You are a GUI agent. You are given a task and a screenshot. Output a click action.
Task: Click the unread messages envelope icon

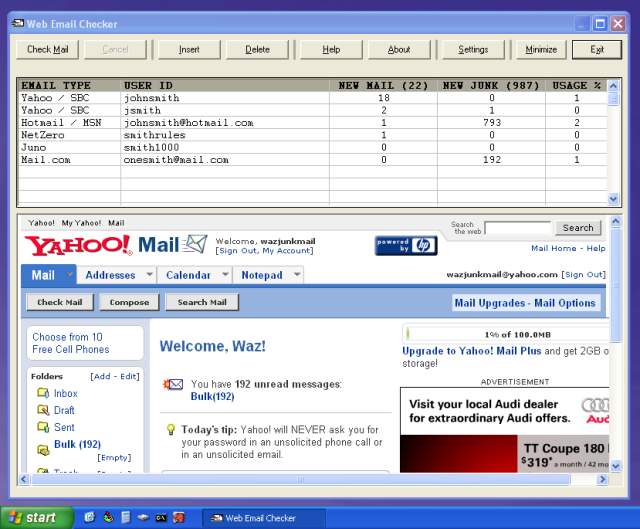click(173, 384)
